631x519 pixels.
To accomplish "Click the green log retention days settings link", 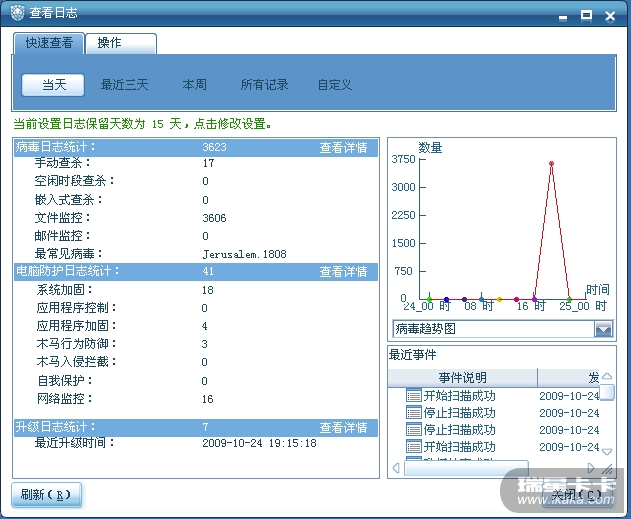I will click(142, 124).
